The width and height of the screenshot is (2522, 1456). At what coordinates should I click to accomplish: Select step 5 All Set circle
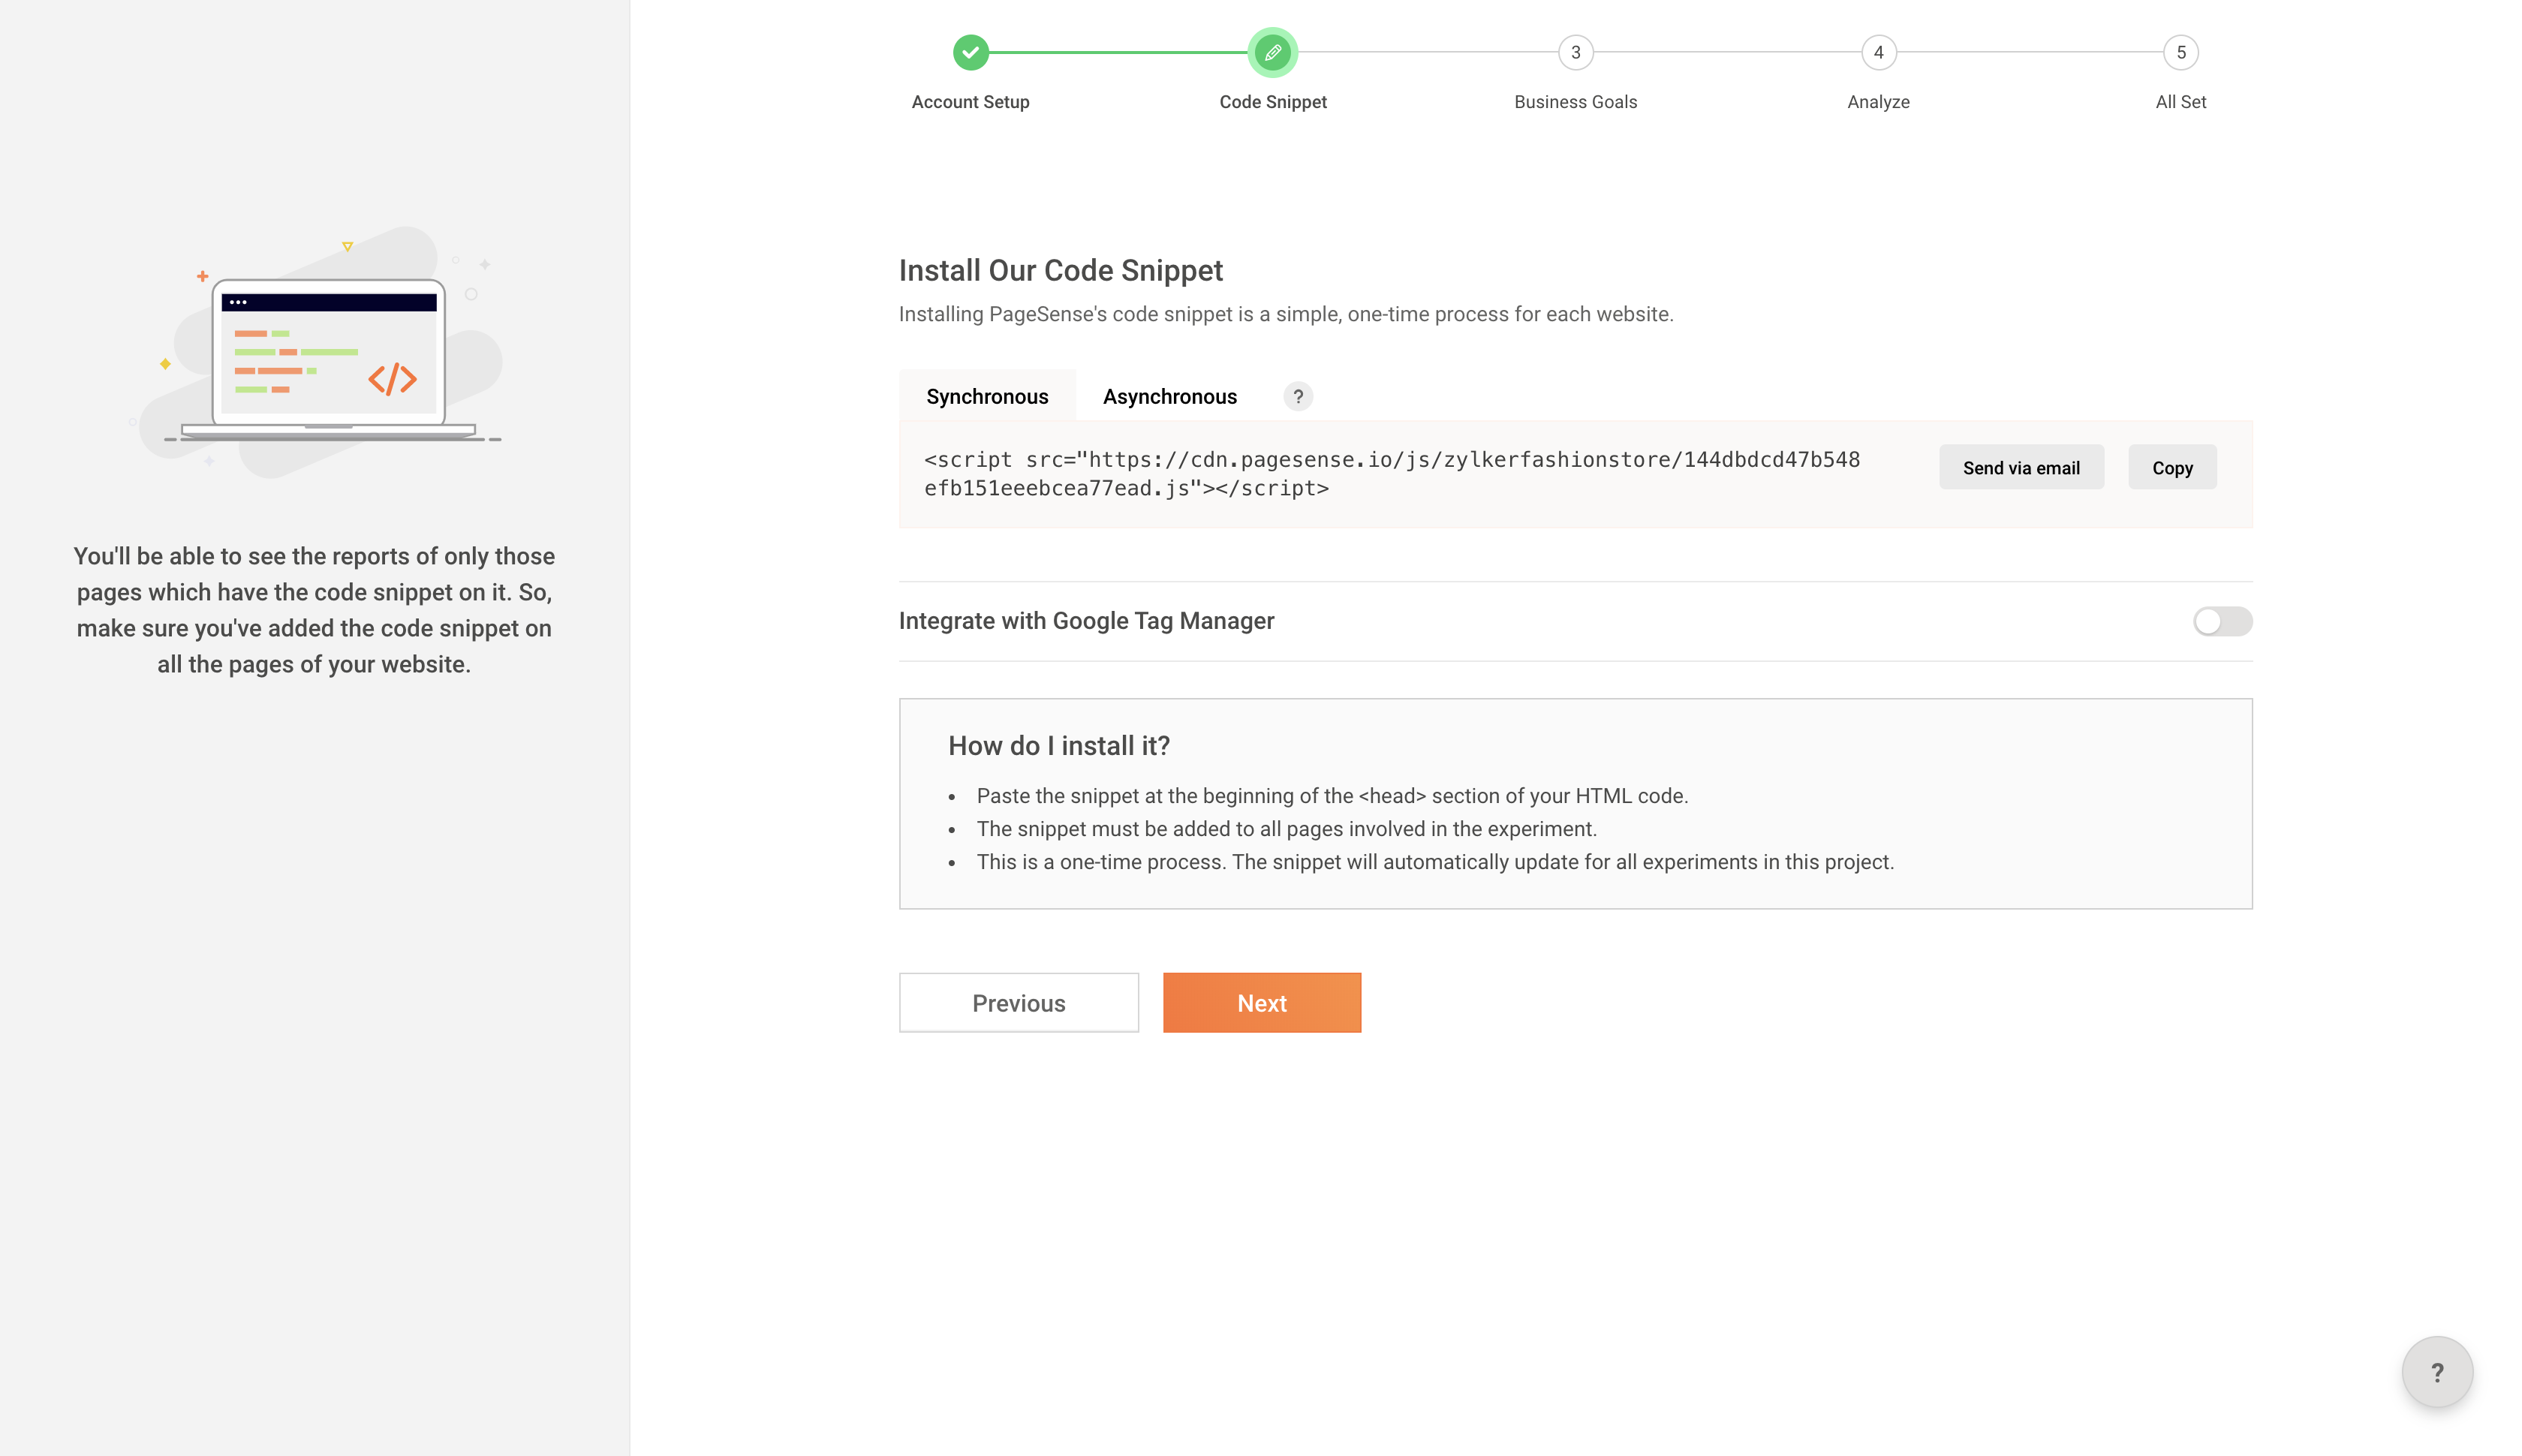(2181, 53)
